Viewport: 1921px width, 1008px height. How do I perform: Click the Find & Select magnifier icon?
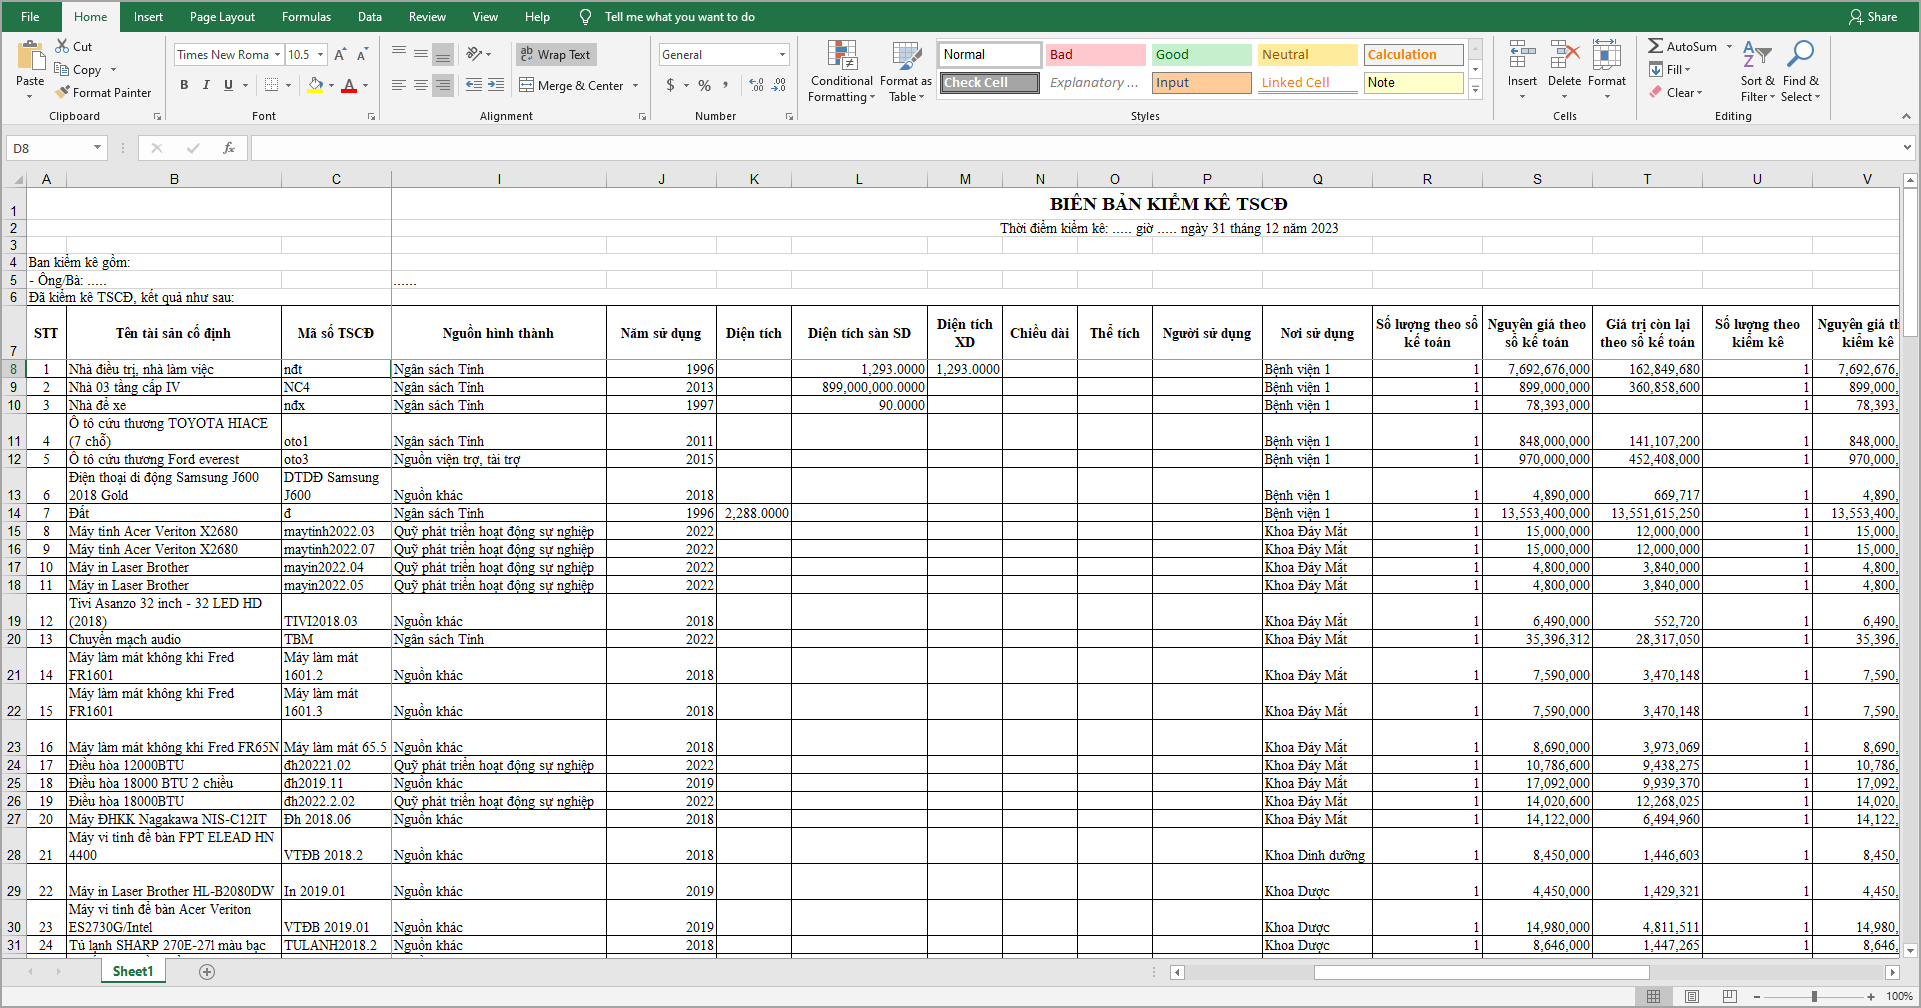click(1801, 55)
